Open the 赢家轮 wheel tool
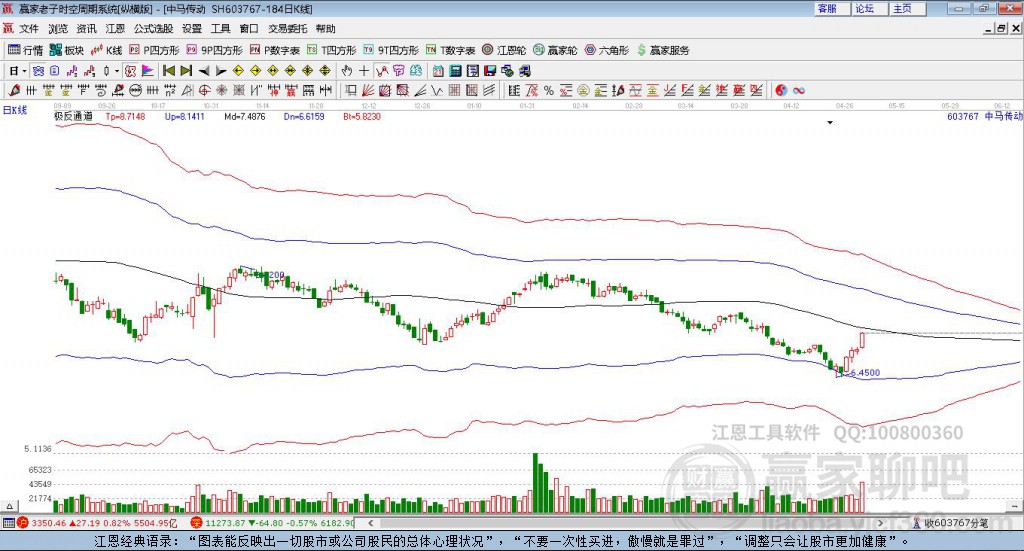This screenshot has height=551, width=1024. tap(555, 50)
